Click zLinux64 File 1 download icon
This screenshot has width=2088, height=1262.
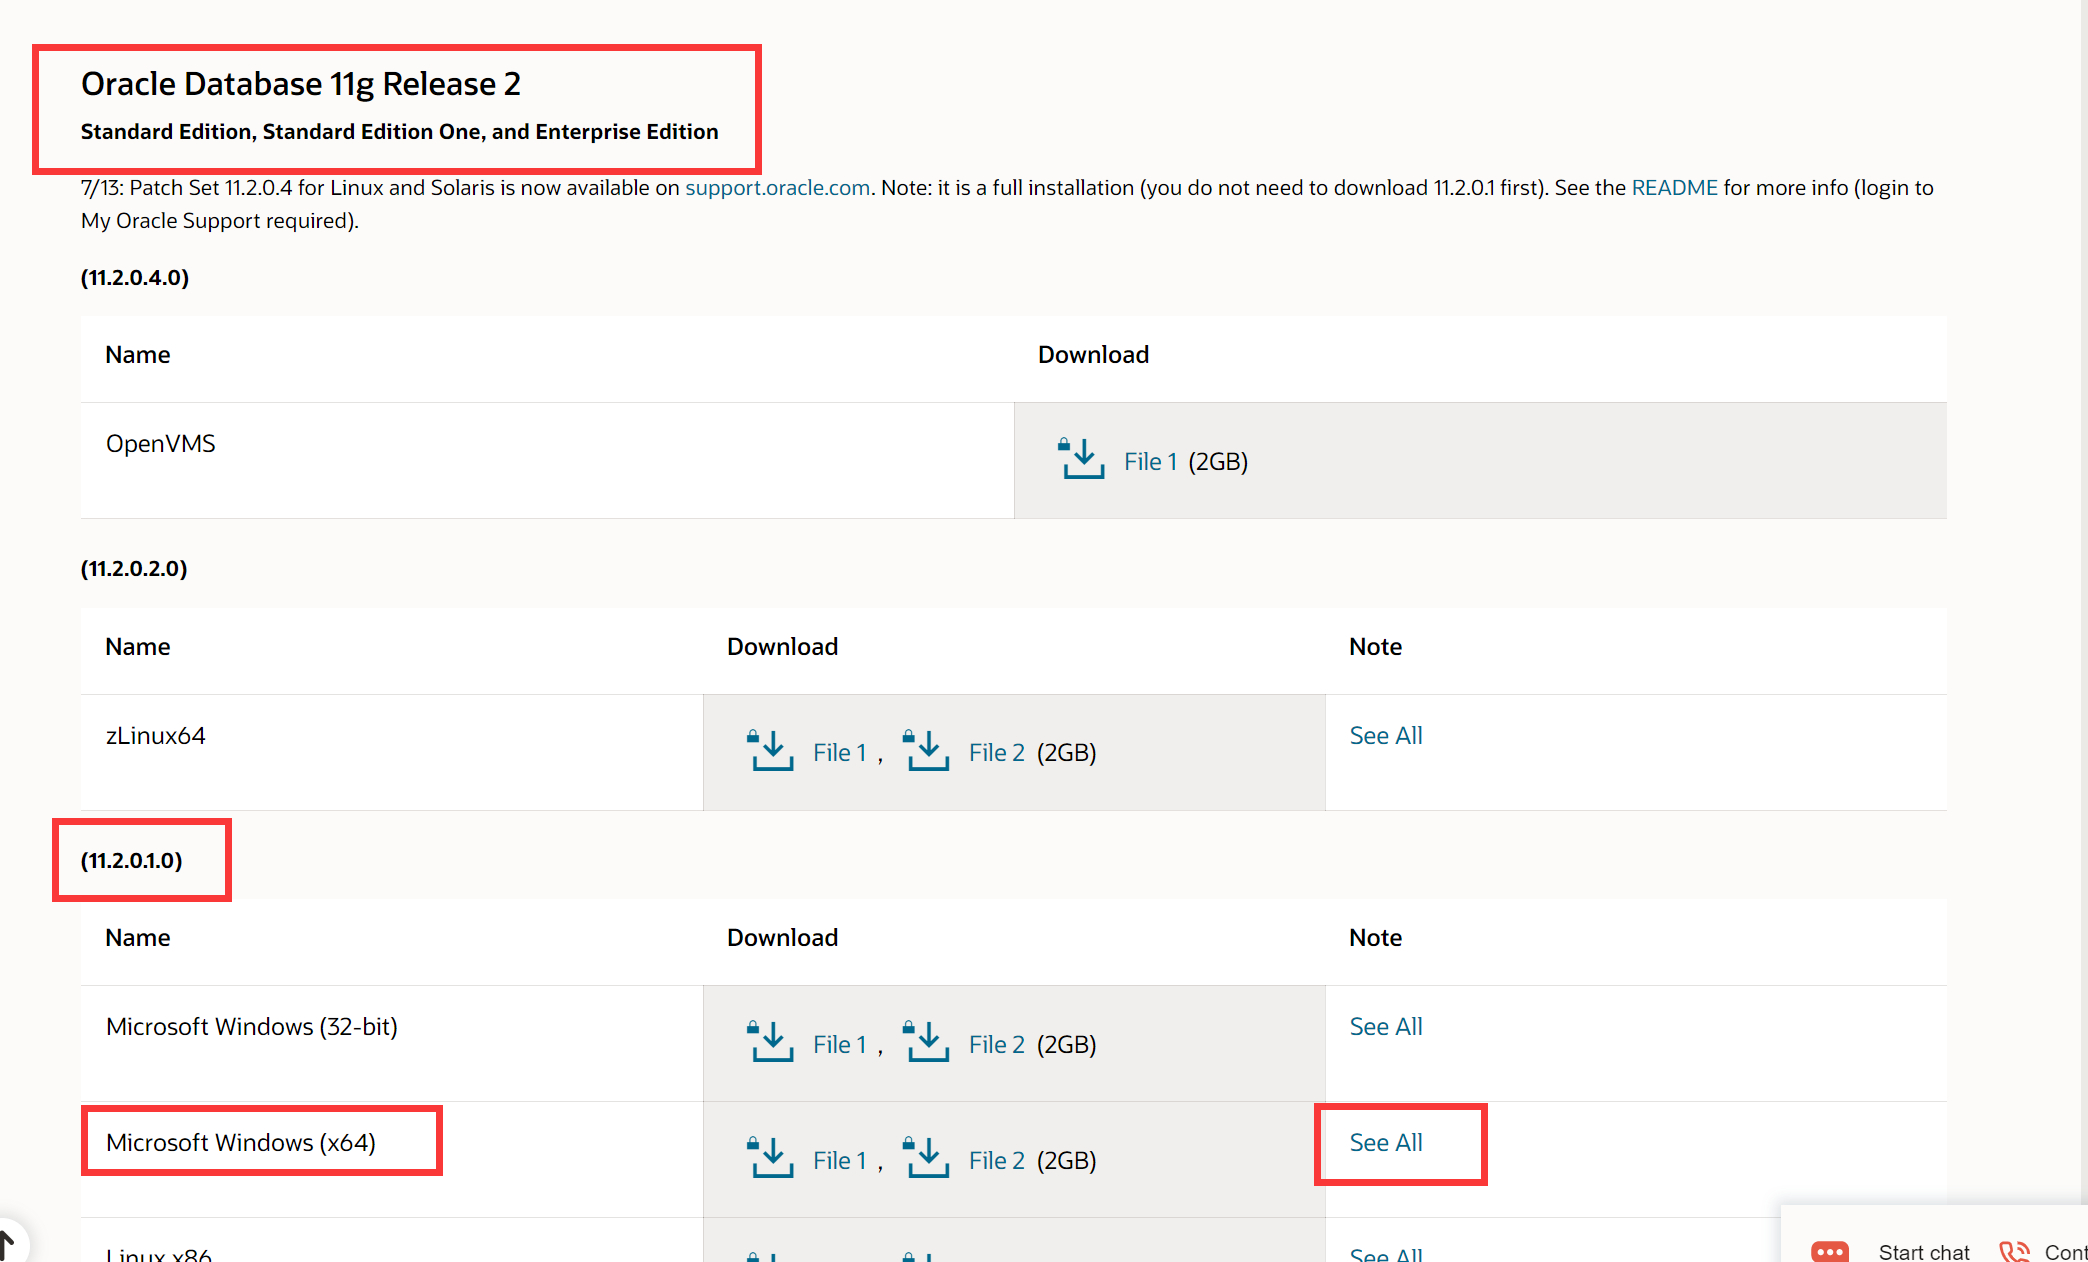tap(770, 750)
